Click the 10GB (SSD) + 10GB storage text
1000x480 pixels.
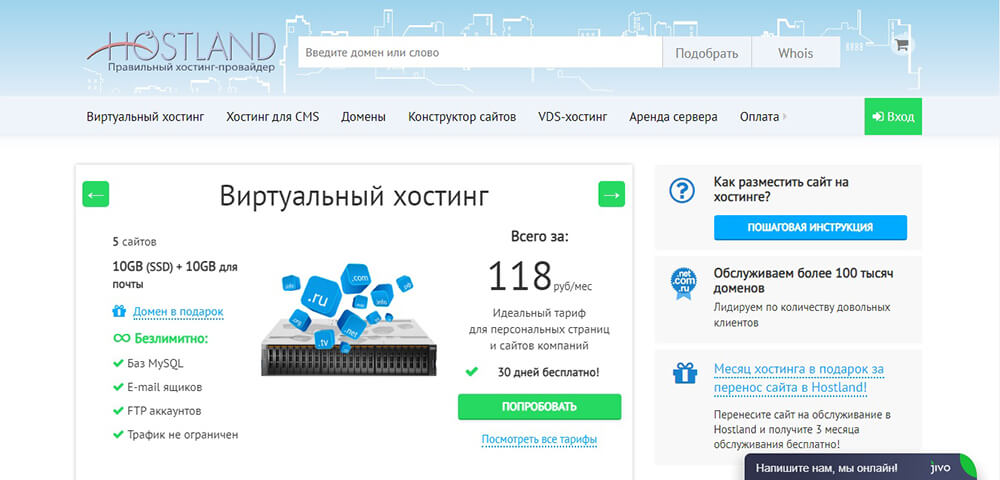coord(175,275)
